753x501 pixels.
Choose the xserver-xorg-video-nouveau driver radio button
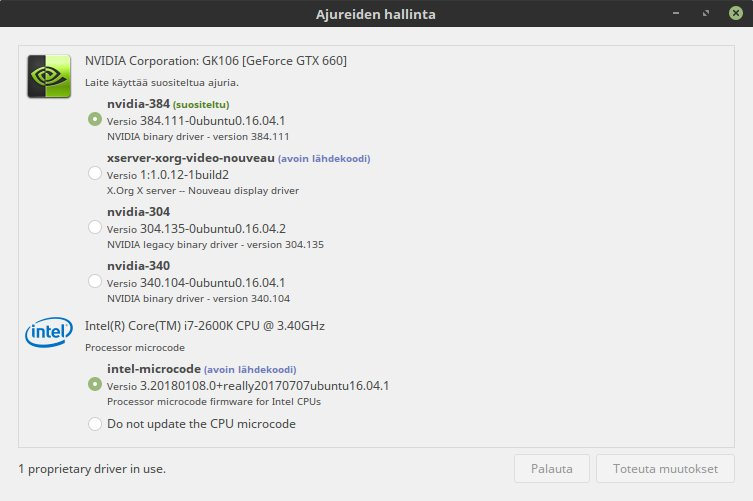coord(95,174)
